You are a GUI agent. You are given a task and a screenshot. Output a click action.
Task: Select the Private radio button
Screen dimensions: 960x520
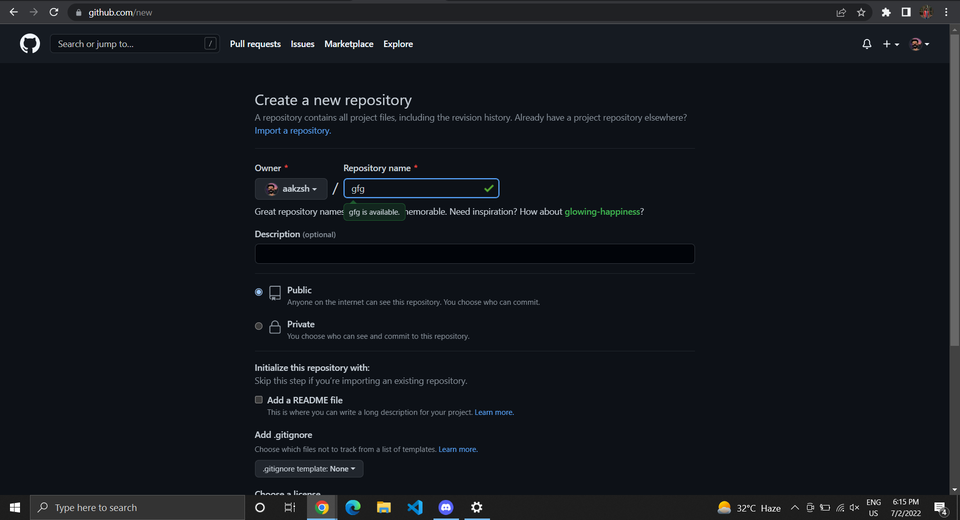pos(258,326)
